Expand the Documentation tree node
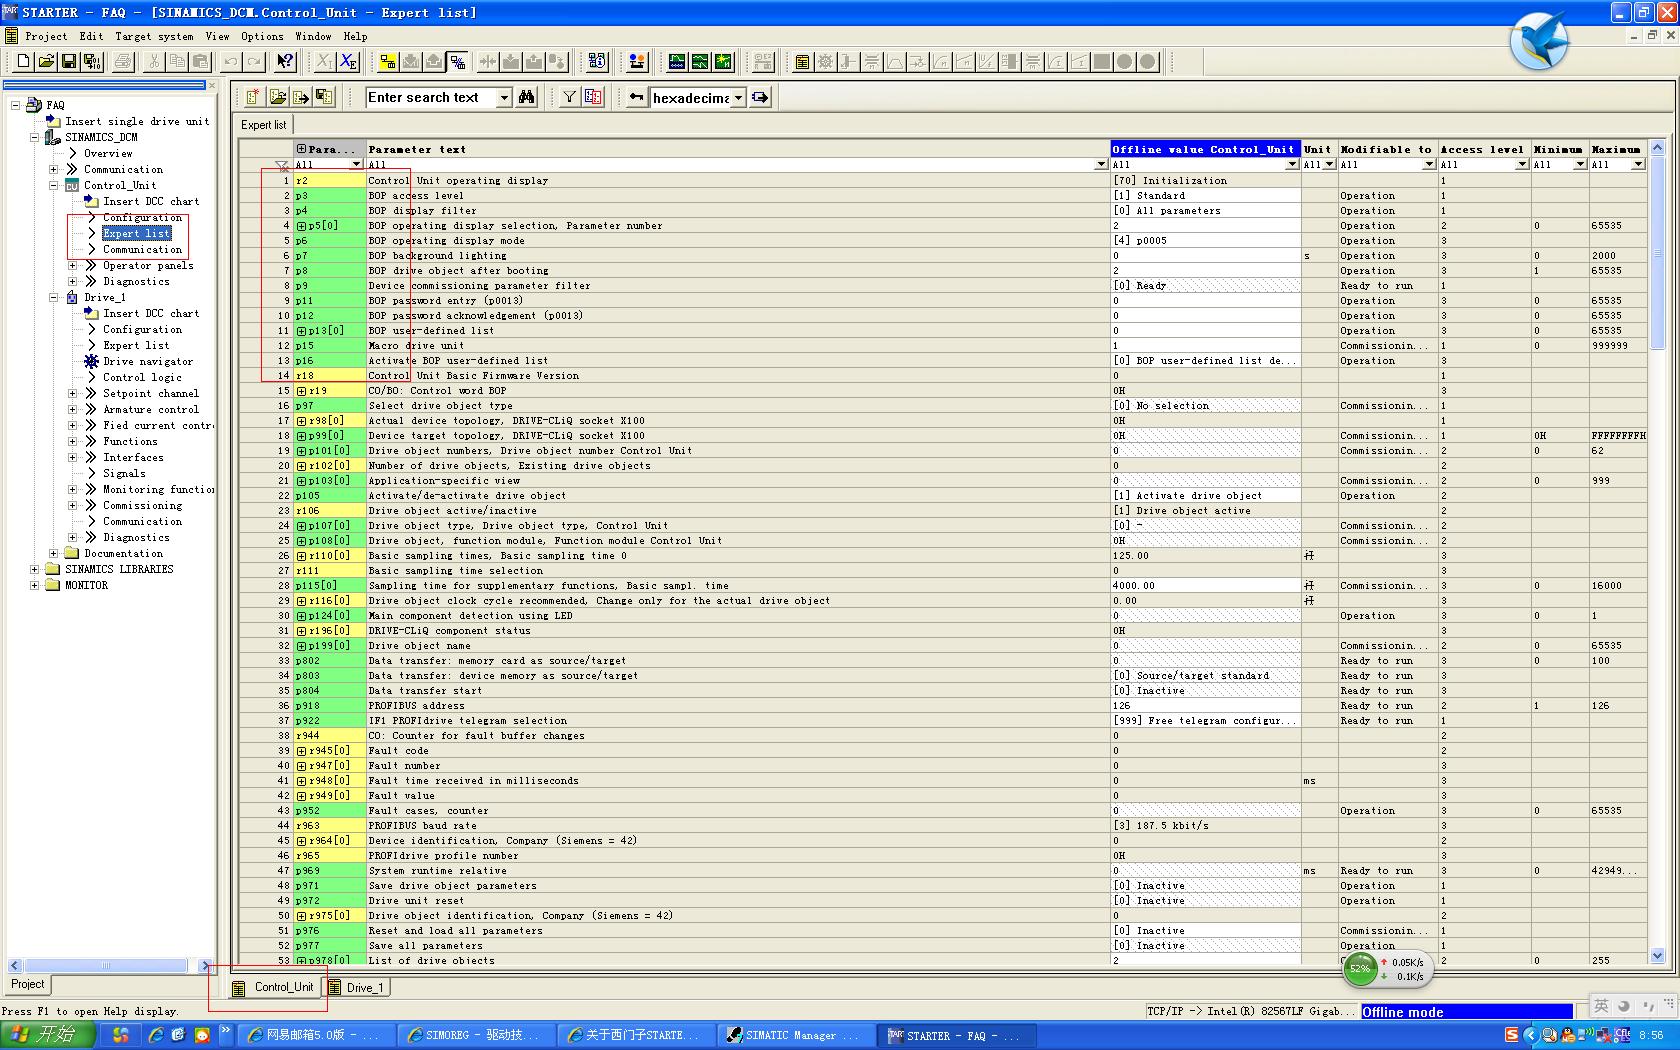Screen dimensions: 1680x1050 coord(54,553)
